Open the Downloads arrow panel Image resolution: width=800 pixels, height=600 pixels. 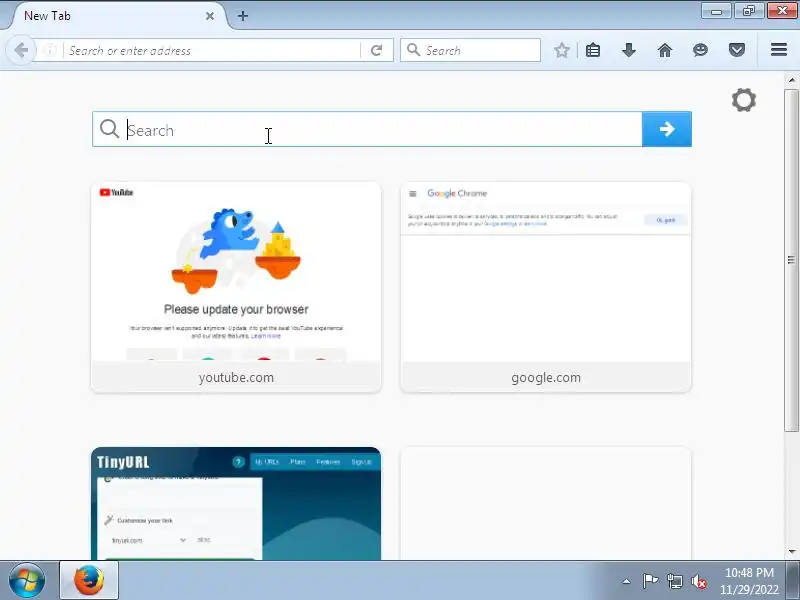629,50
